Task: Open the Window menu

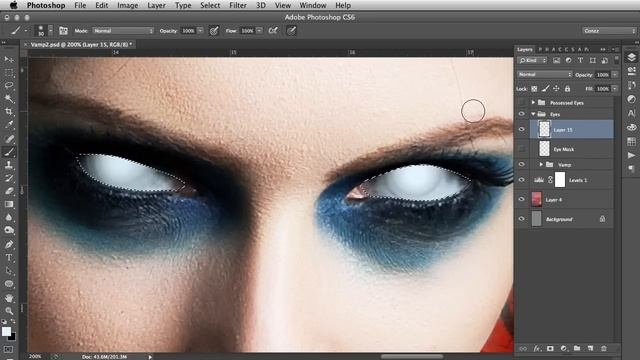Action: [x=313, y=5]
